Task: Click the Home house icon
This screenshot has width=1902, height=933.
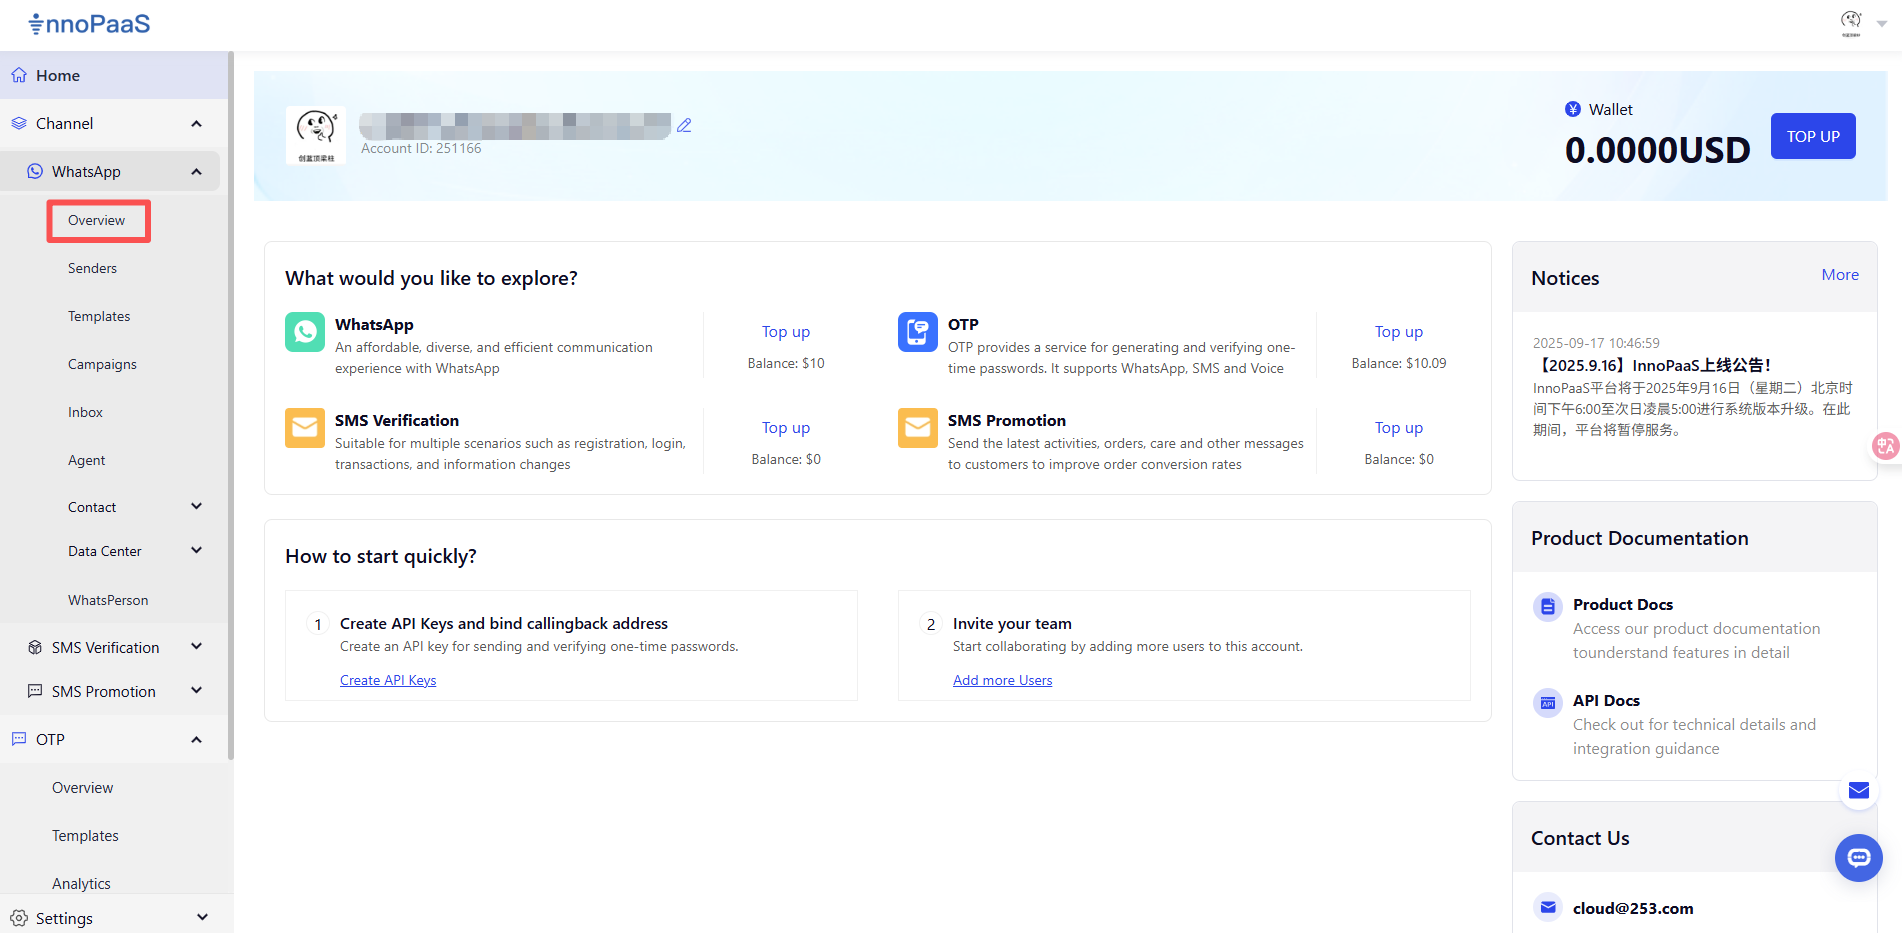Action: (x=19, y=75)
